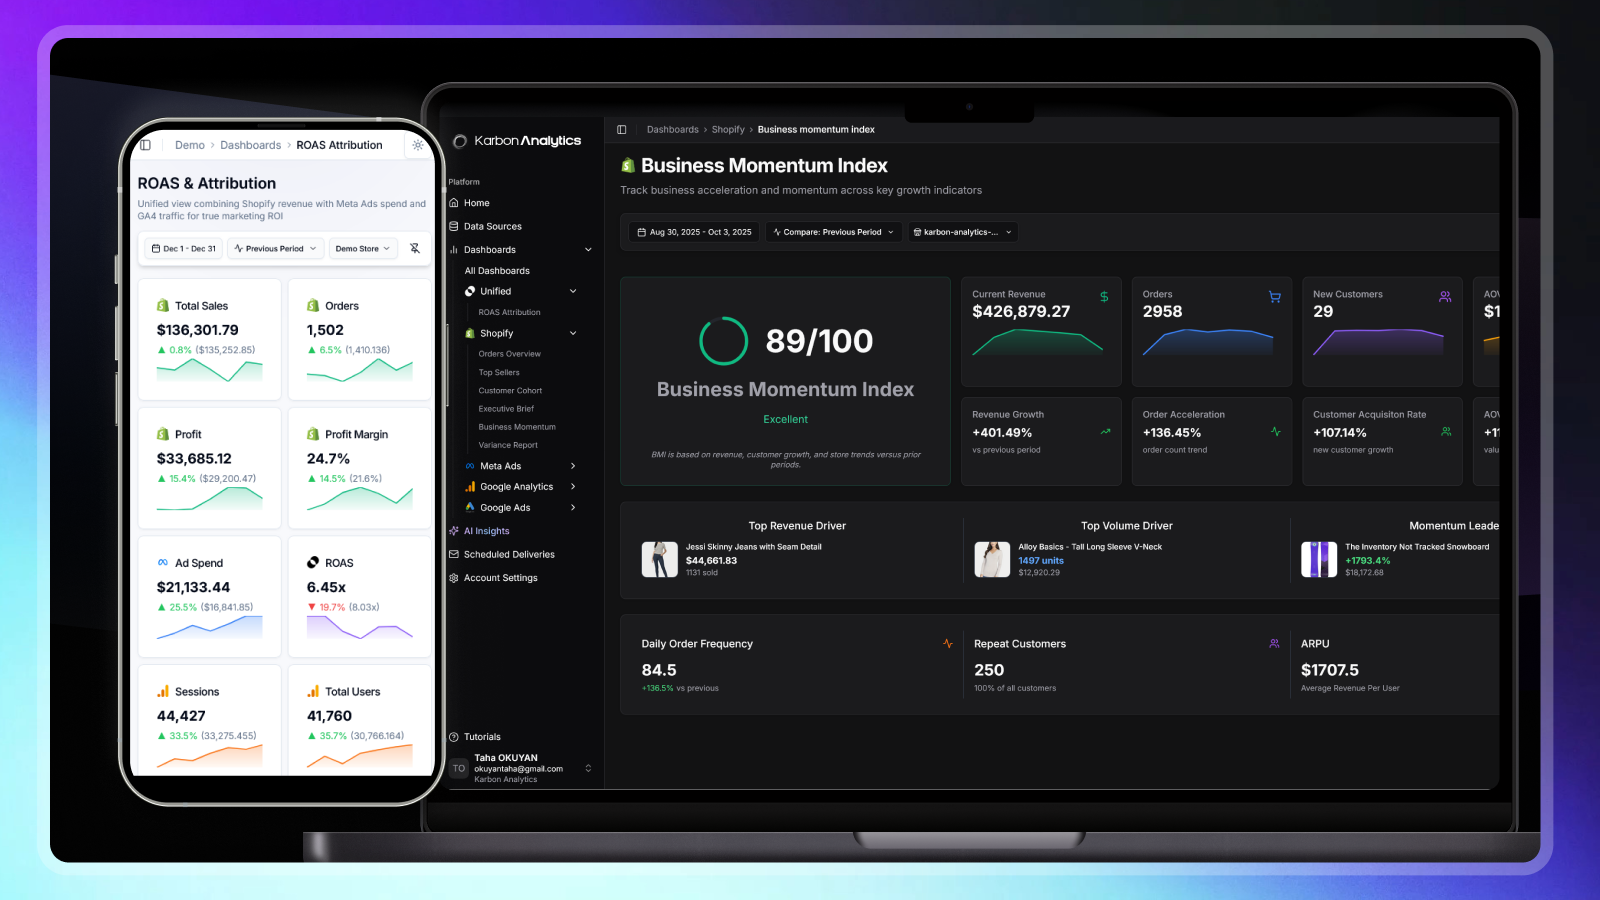Screen dimensions: 1600x900
Task: Select the Google Ads icon in sidebar
Action: click(471, 507)
